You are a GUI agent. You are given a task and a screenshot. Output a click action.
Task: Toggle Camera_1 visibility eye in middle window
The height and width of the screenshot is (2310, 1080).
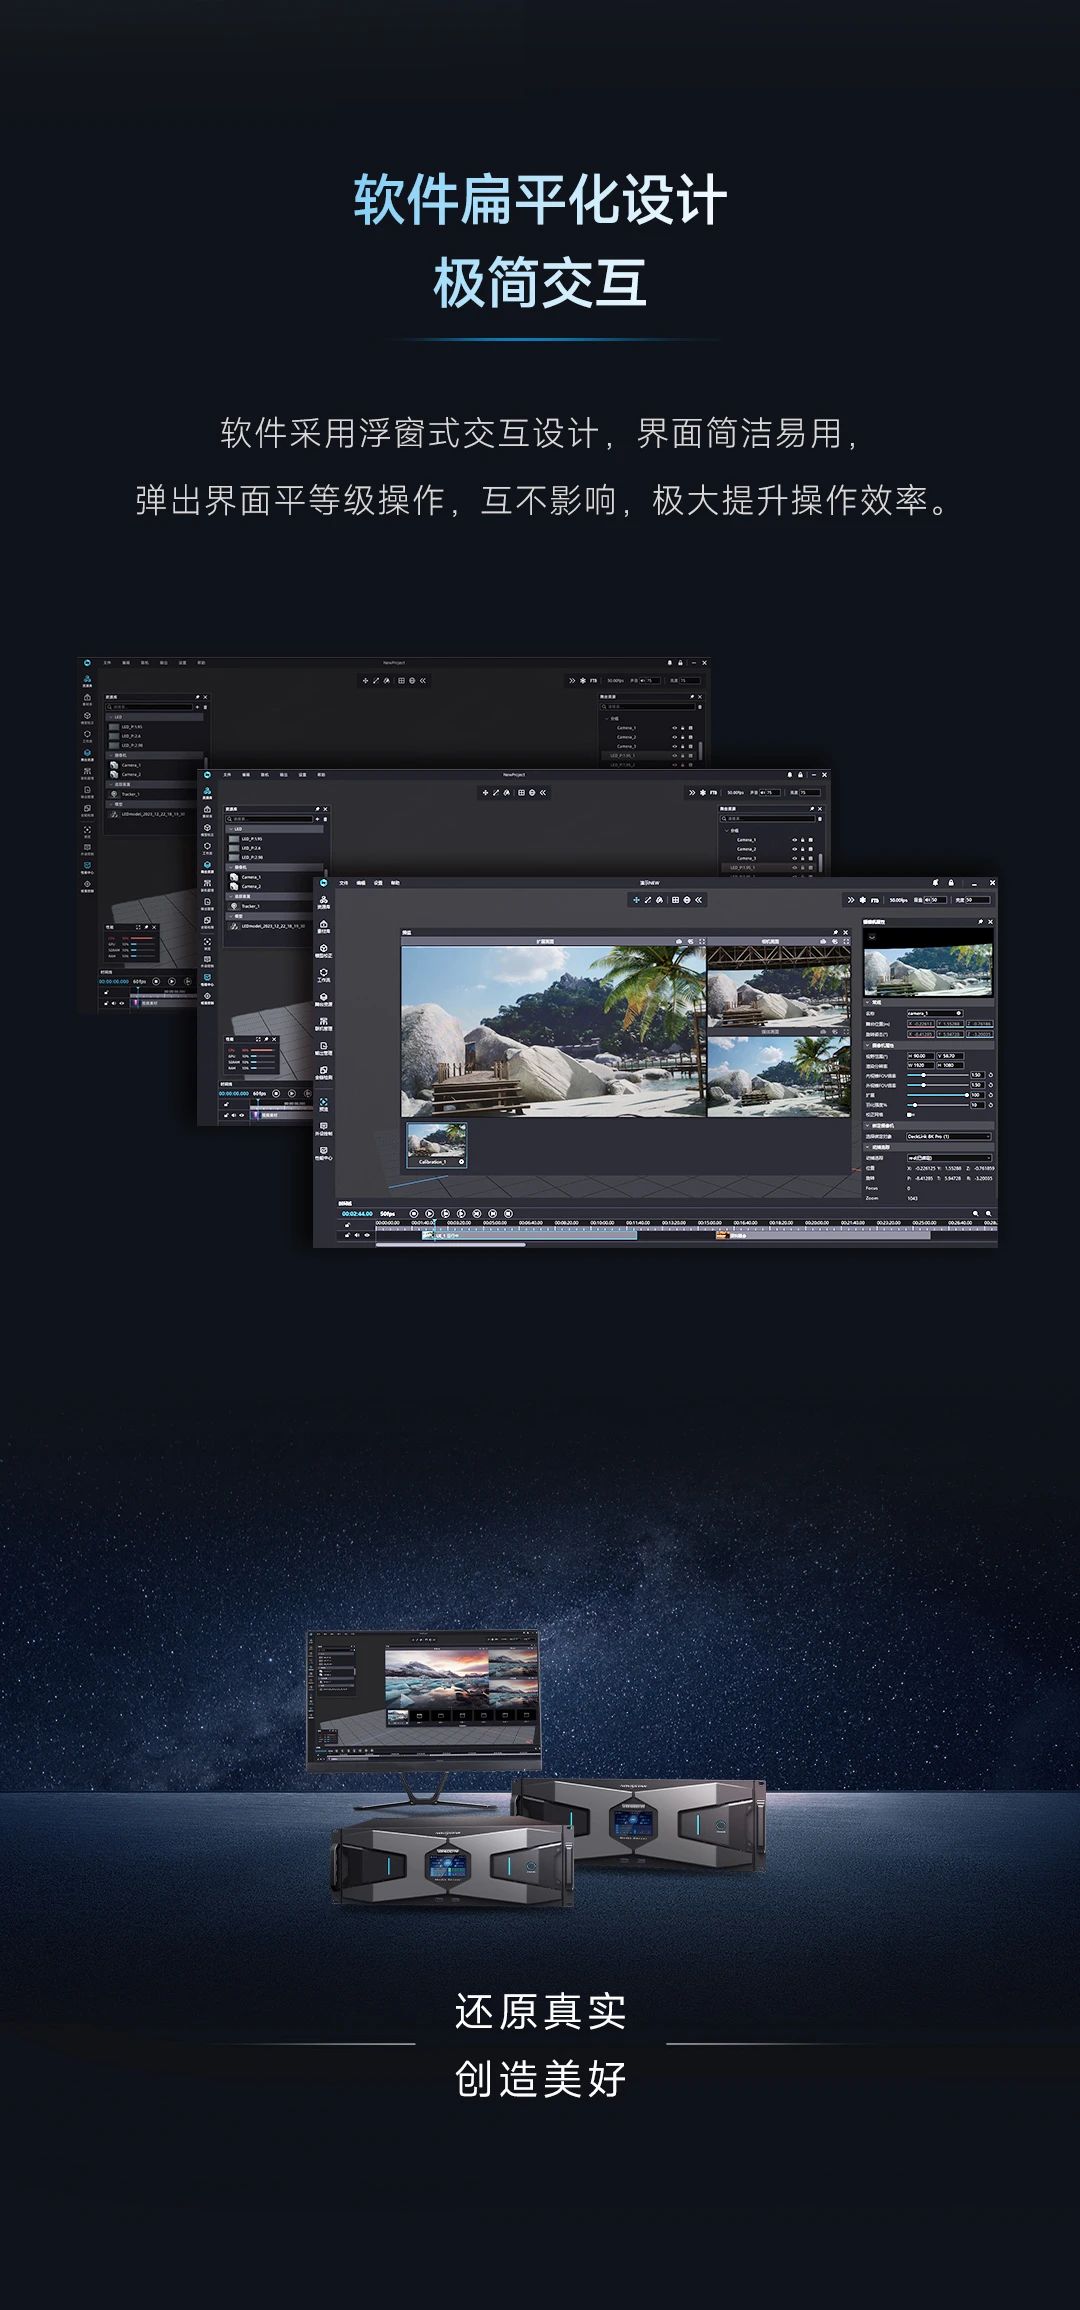coord(795,840)
